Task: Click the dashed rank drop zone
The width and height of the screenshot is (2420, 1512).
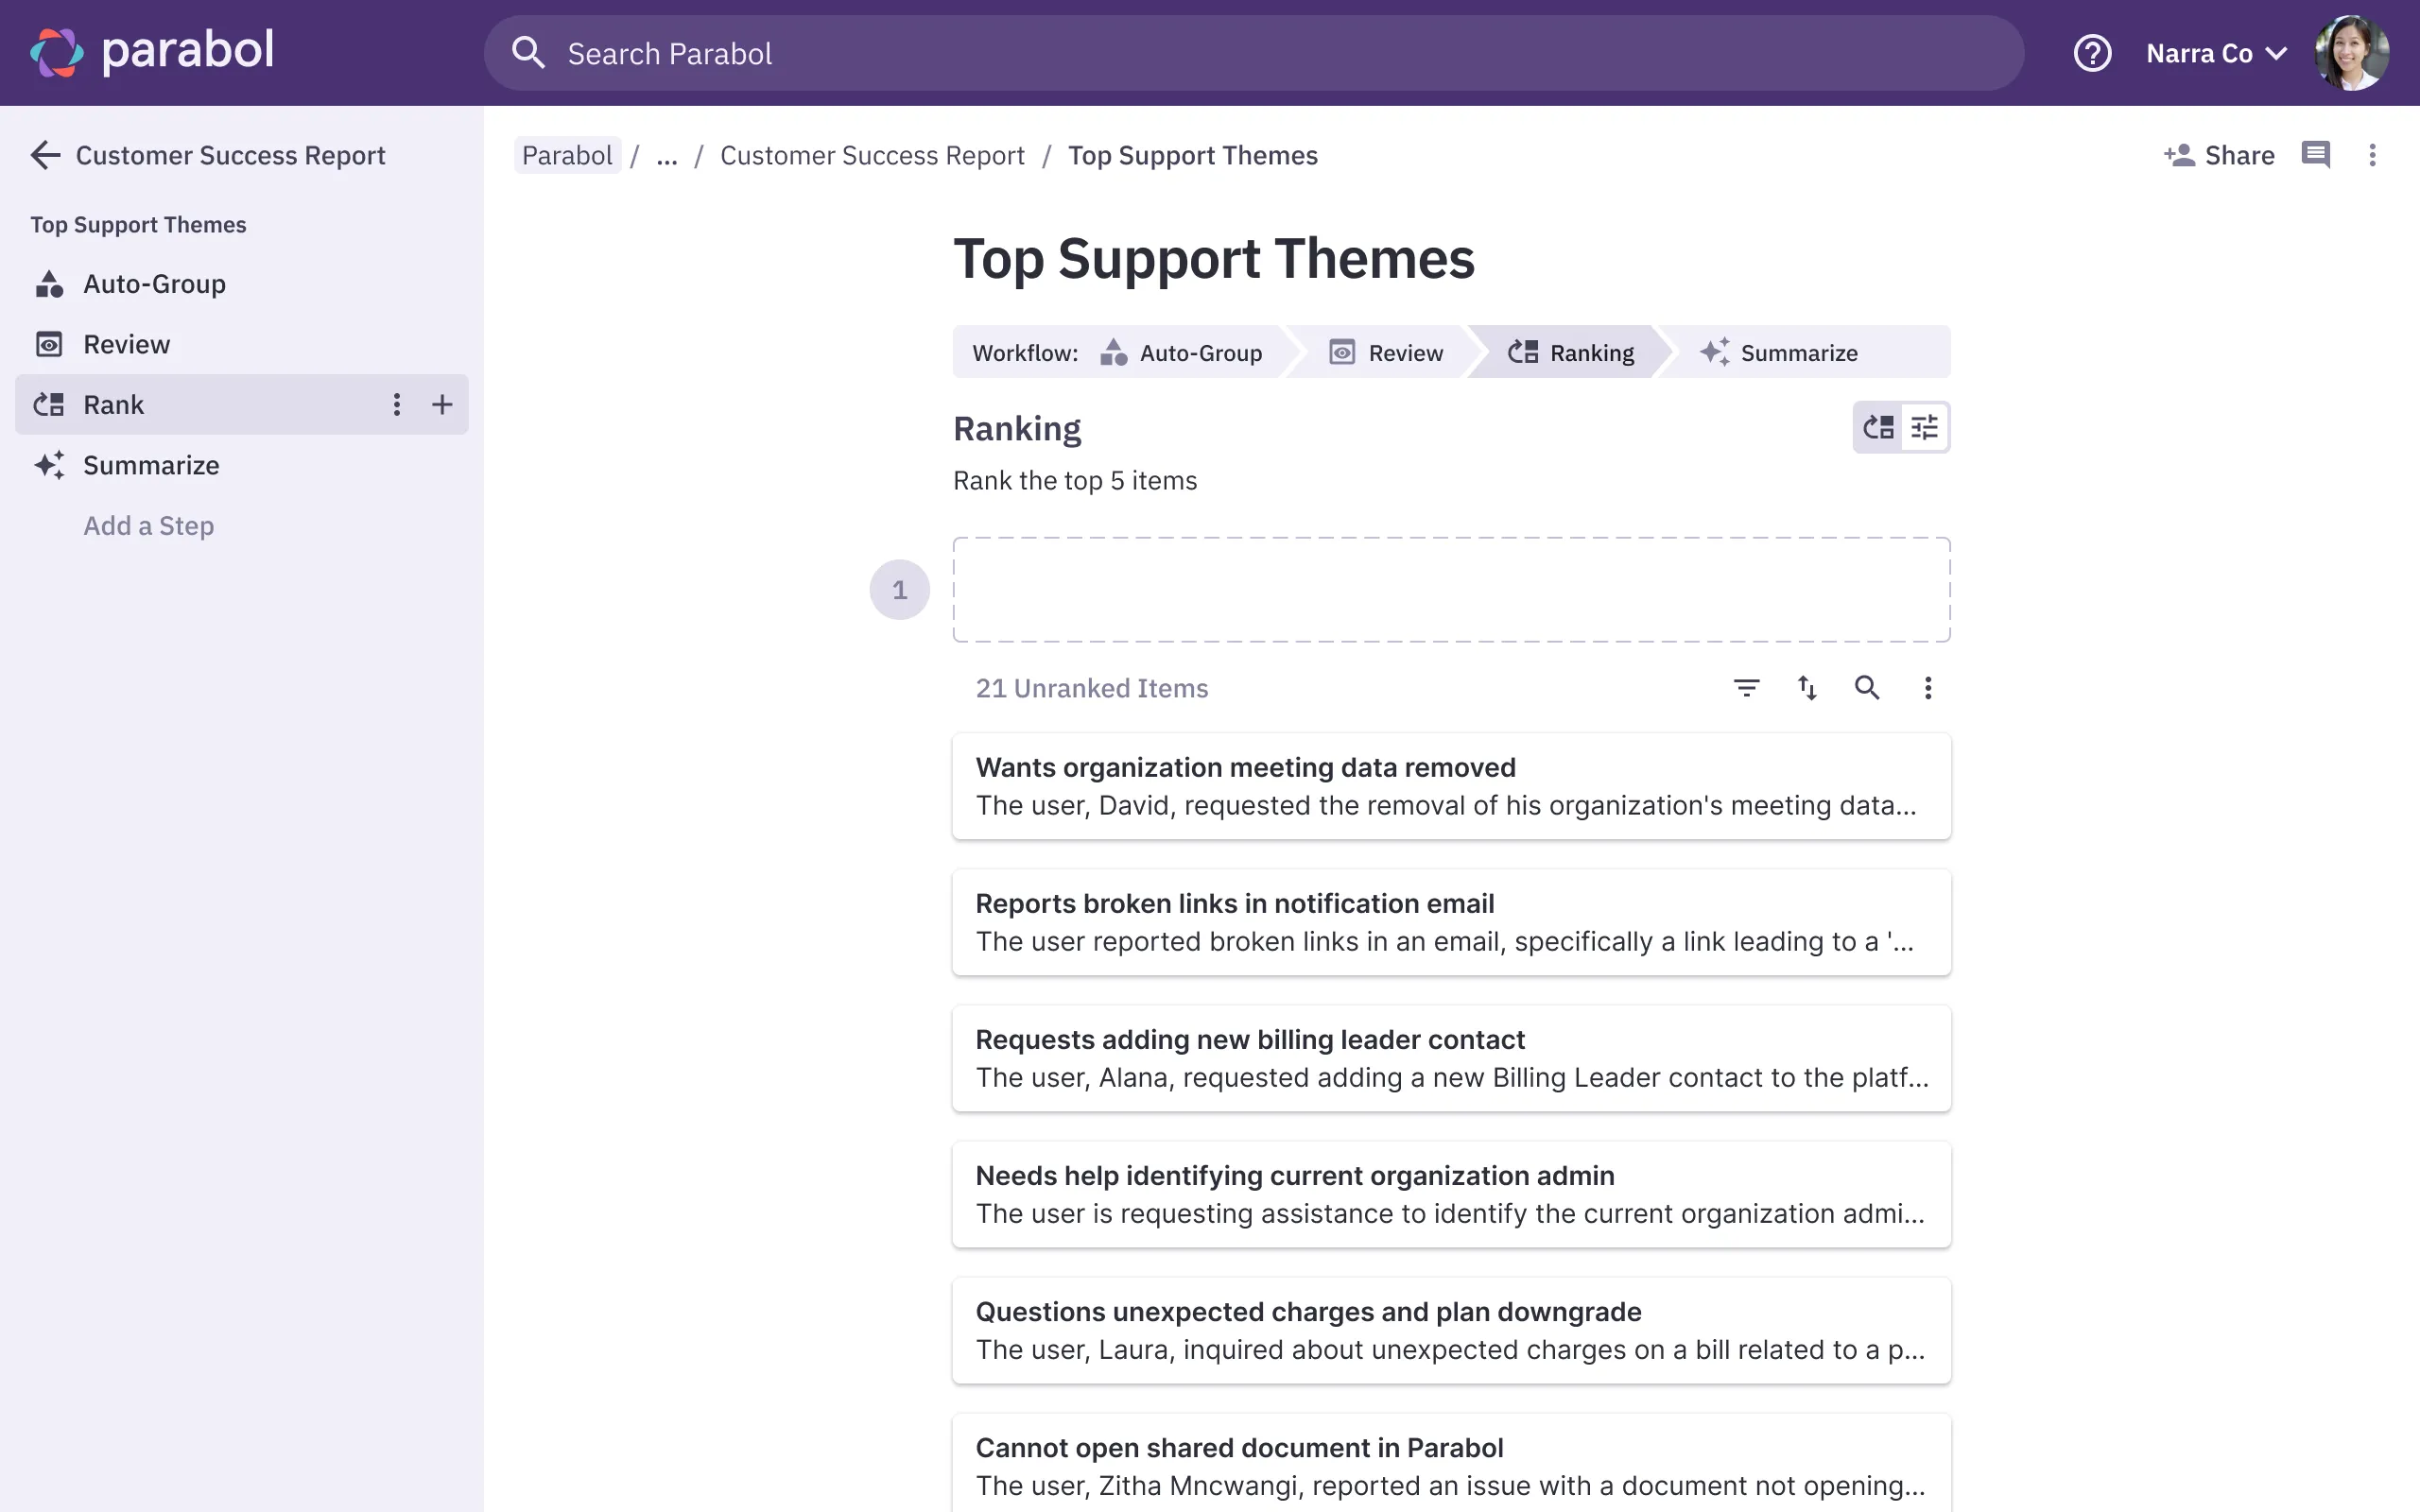Action: [x=1451, y=589]
